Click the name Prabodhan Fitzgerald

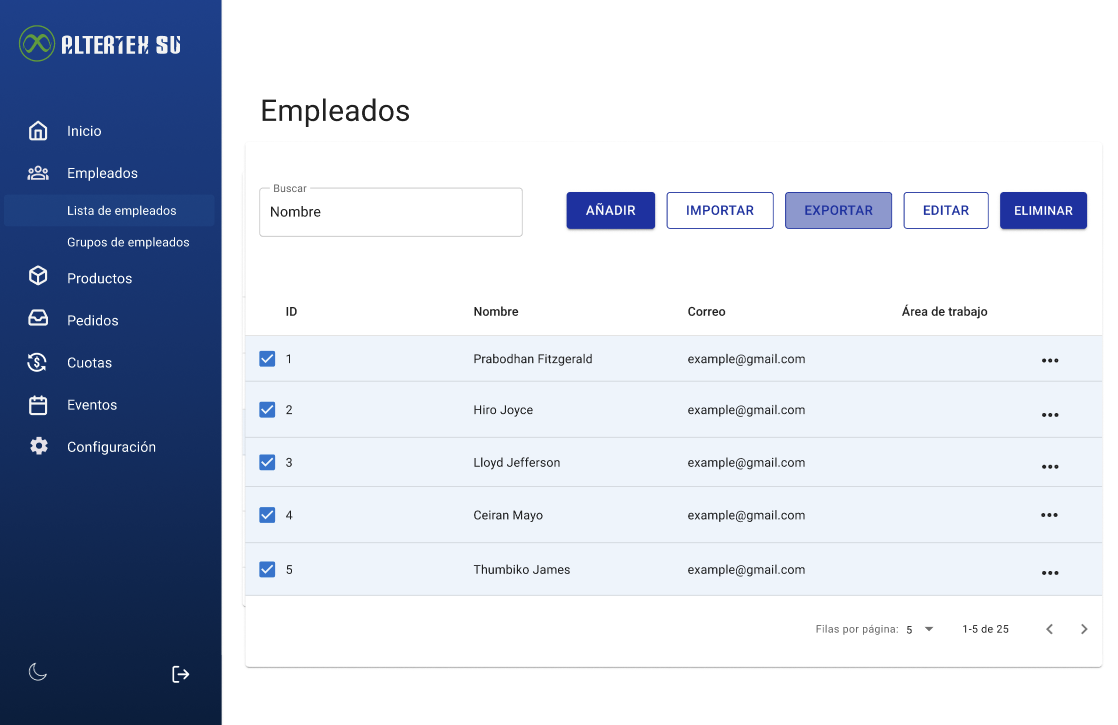[x=533, y=359]
